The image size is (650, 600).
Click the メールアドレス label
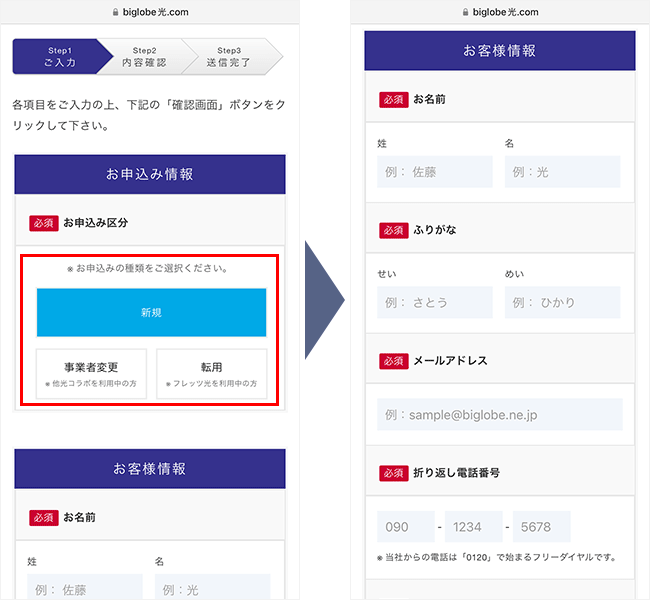[x=451, y=361]
